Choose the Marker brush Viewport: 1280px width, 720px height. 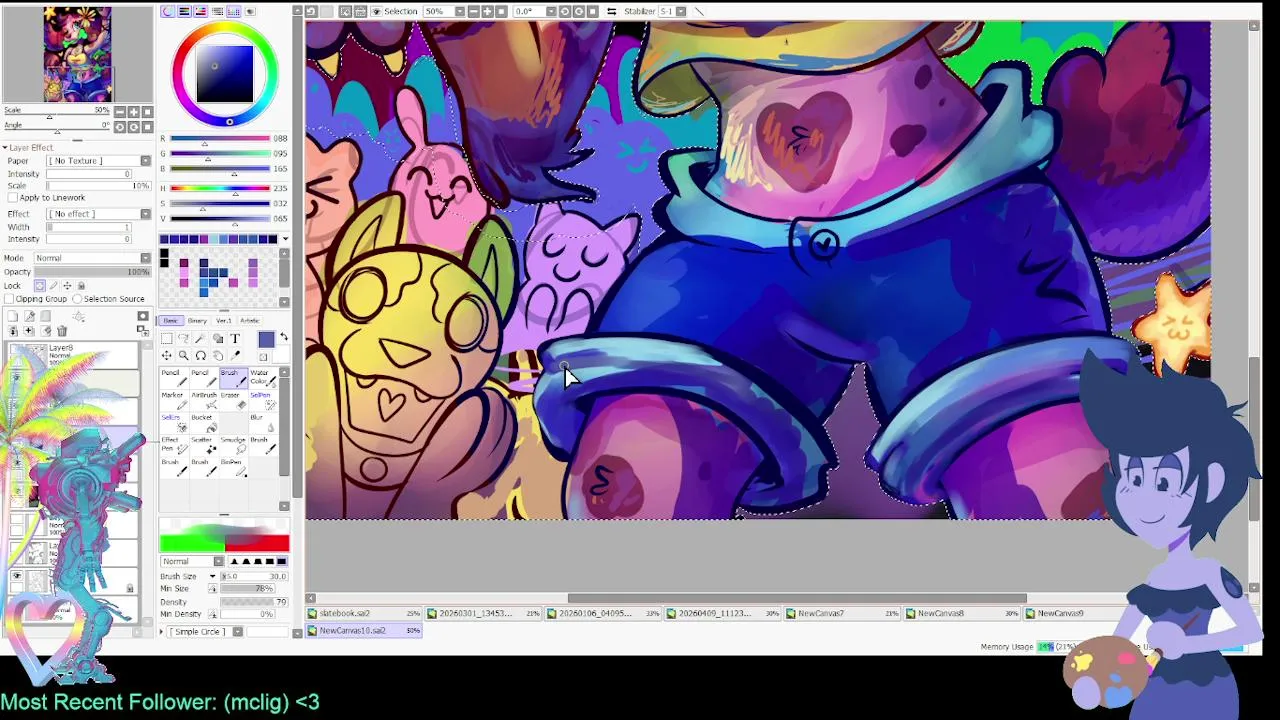click(x=174, y=401)
